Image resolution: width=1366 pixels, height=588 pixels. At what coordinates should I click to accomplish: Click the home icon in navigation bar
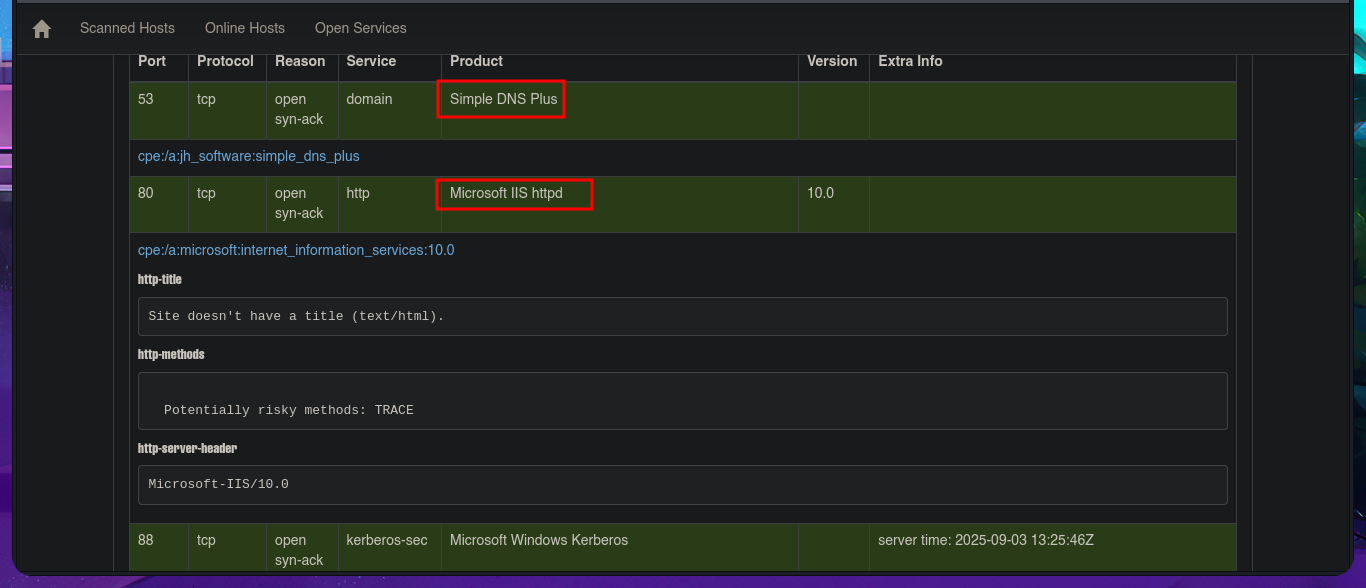pos(42,29)
